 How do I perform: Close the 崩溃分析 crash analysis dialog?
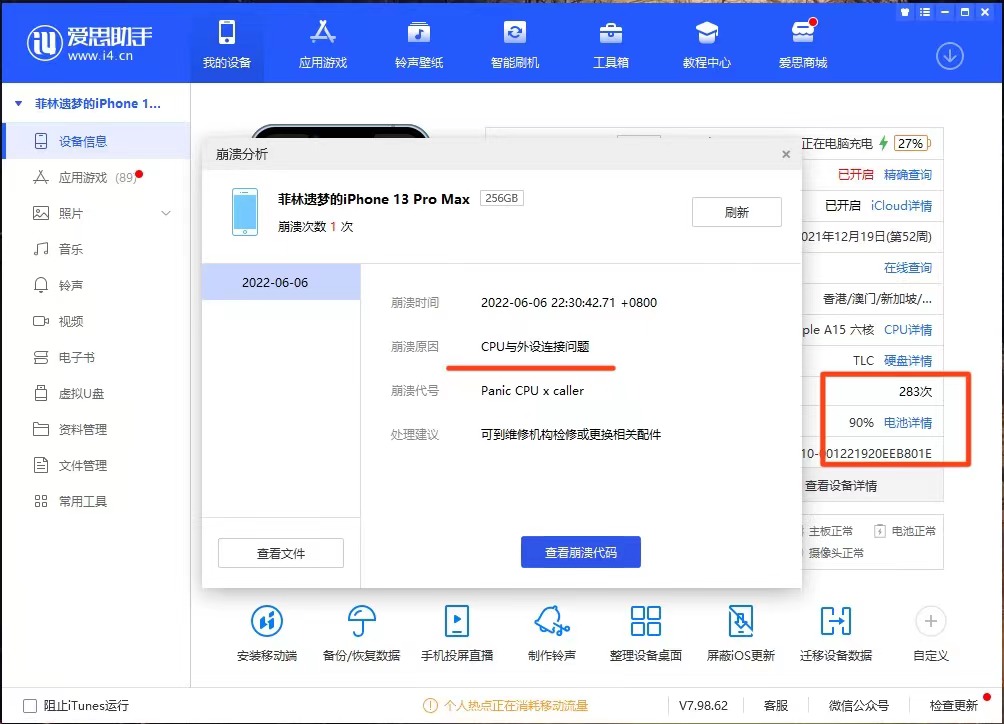[x=786, y=154]
